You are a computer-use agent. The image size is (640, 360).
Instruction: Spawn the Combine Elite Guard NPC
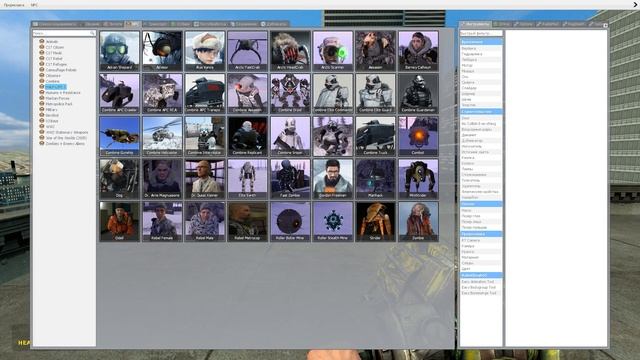376,93
